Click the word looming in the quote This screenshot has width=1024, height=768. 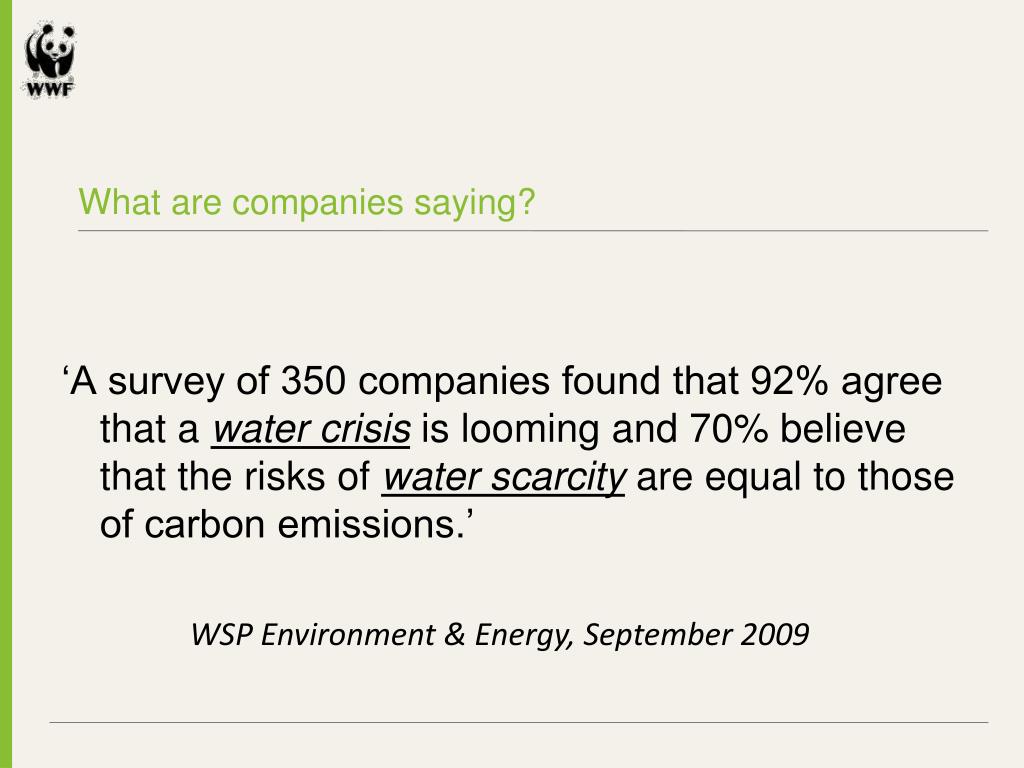tap(526, 430)
